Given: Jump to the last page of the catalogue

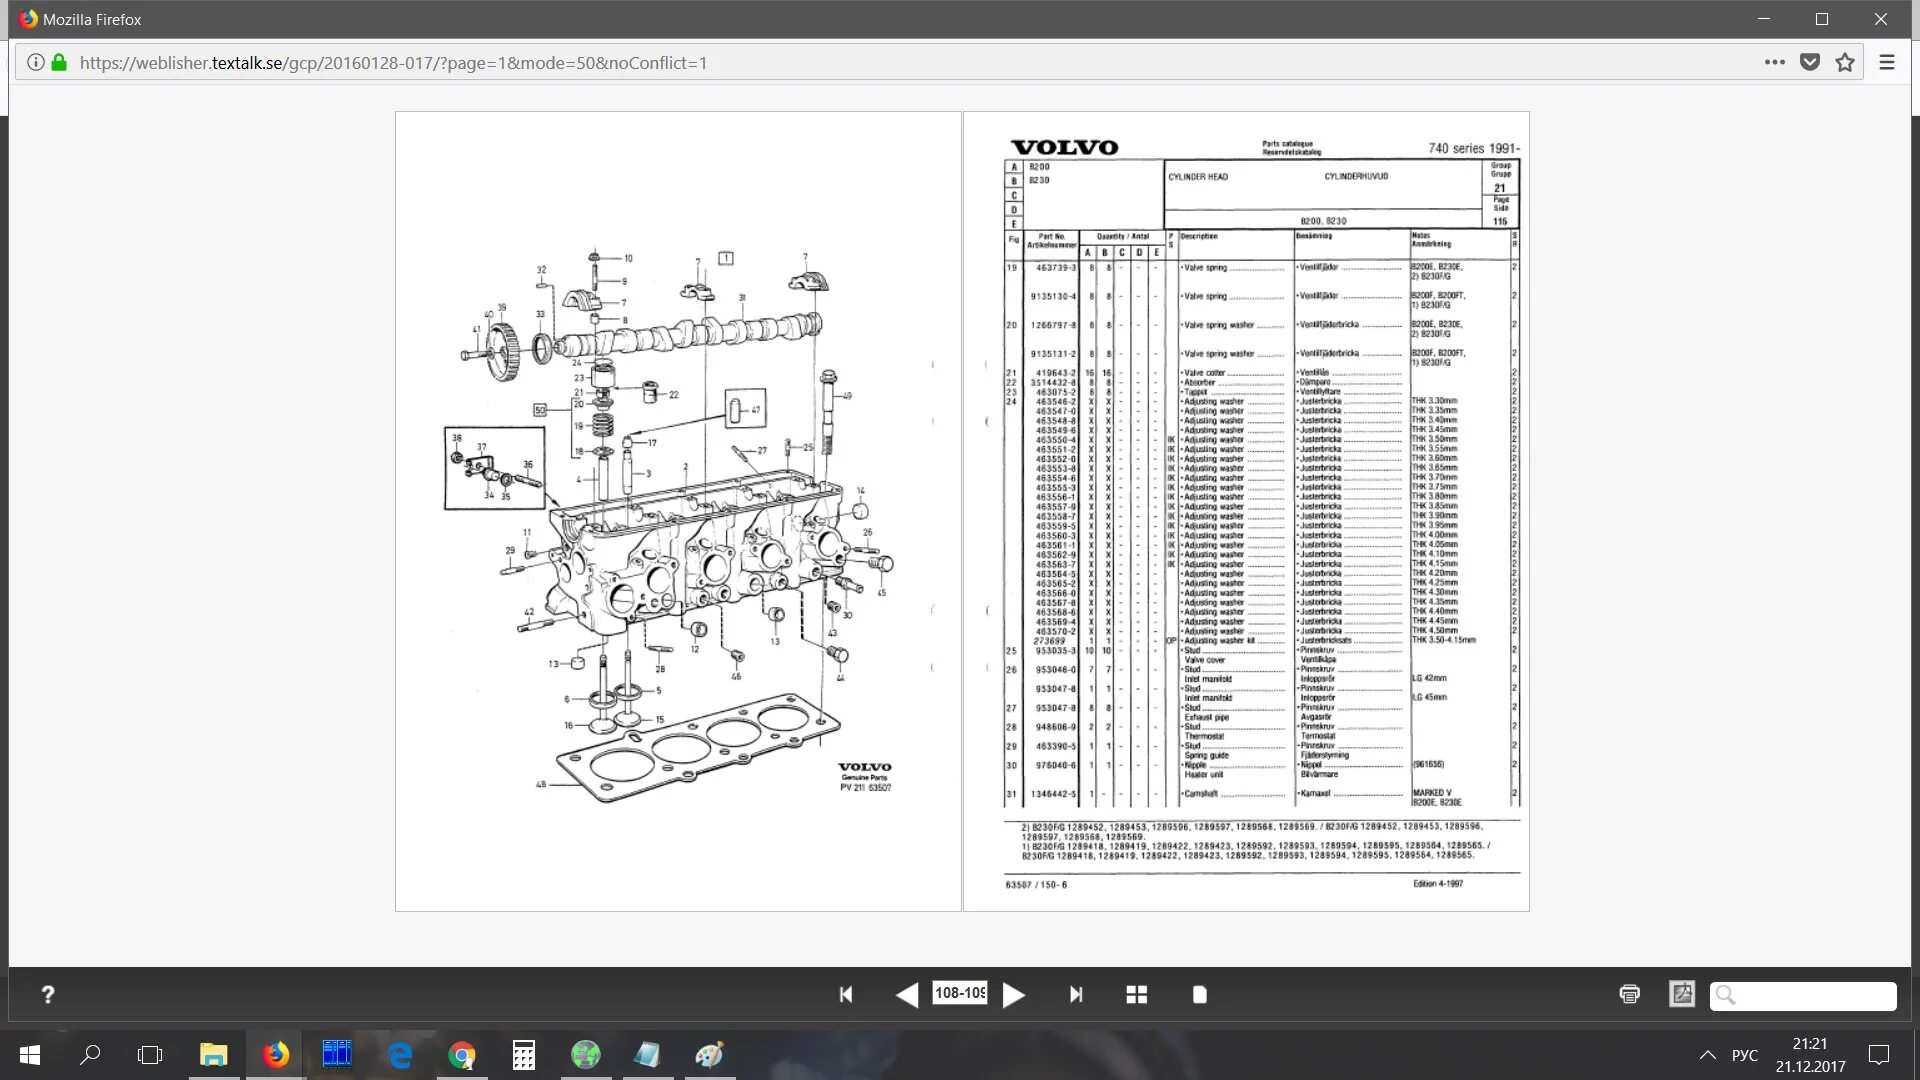Looking at the screenshot, I should tap(1076, 994).
